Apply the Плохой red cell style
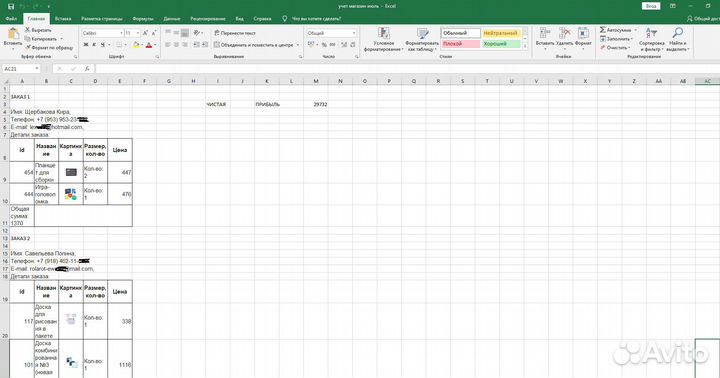The image size is (720, 378). click(461, 44)
